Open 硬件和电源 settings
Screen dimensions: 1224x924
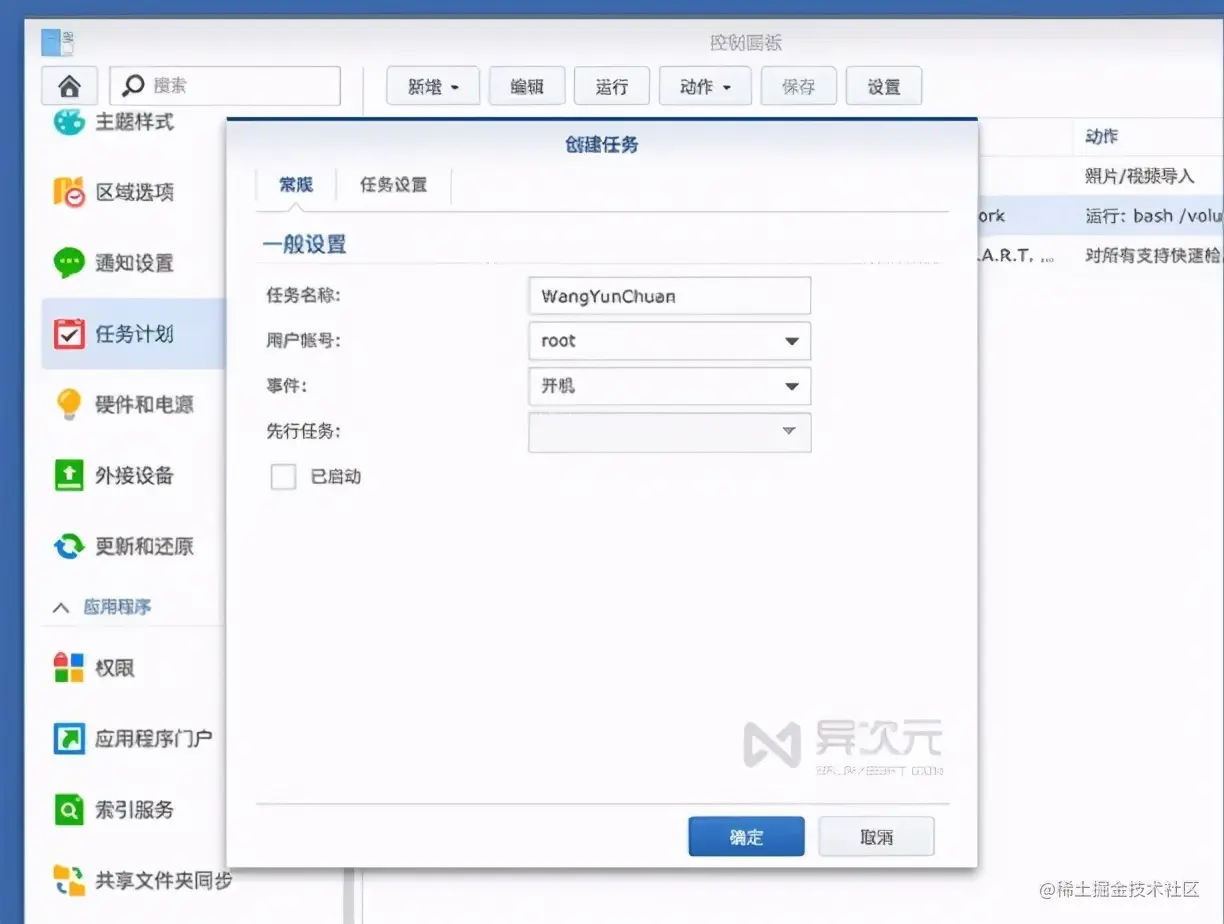click(x=123, y=404)
